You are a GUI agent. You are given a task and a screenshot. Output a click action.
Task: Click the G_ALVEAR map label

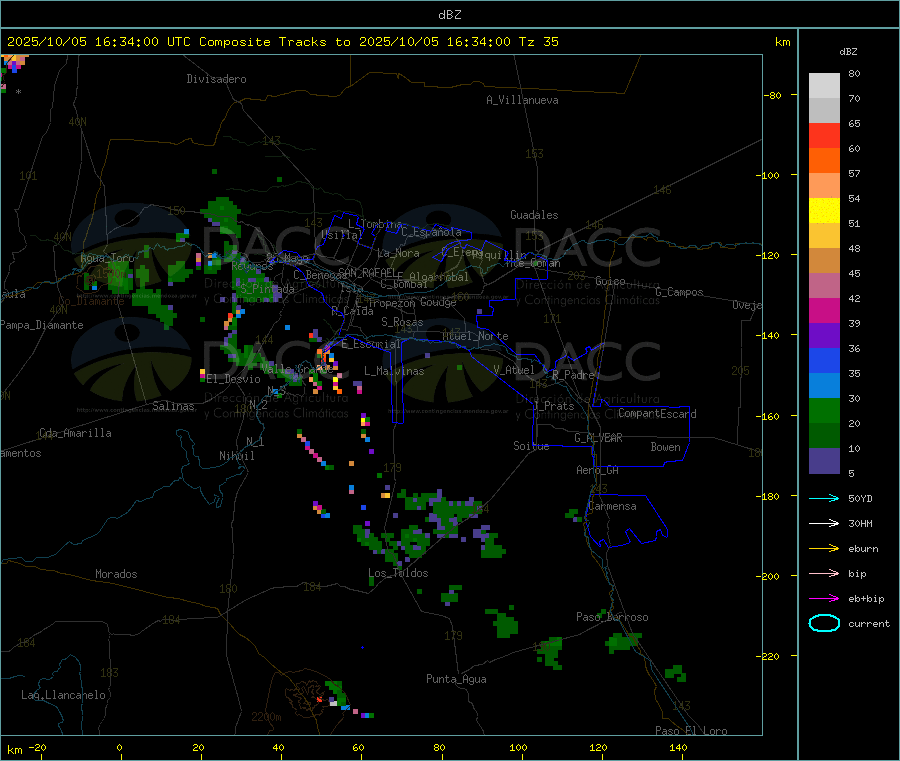[x=598, y=438]
